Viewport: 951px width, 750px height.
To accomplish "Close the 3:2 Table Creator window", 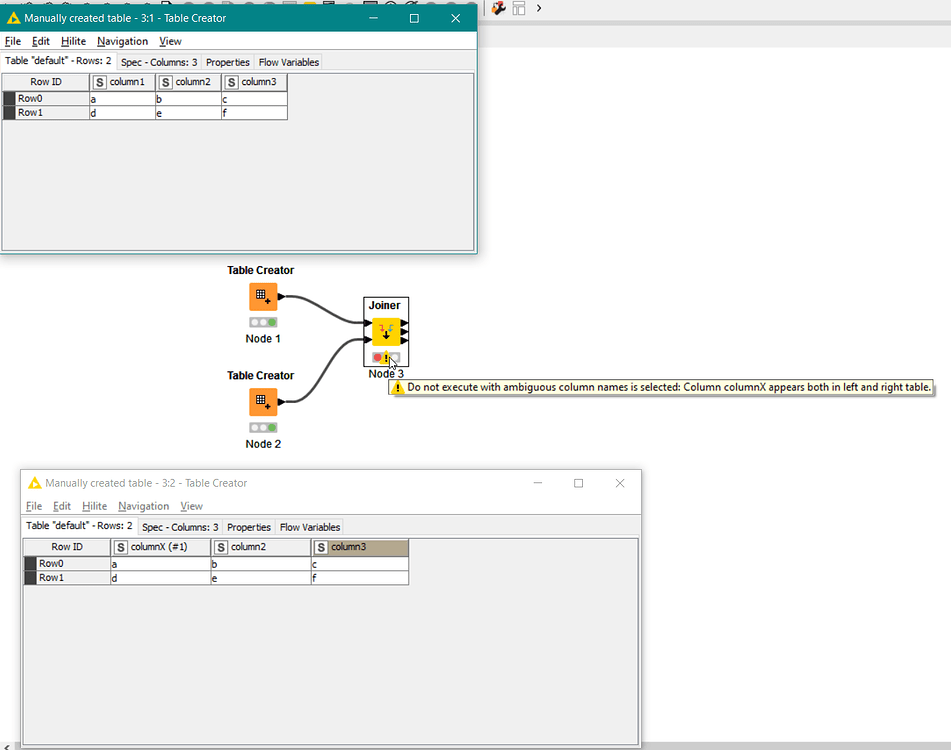I will coord(620,483).
